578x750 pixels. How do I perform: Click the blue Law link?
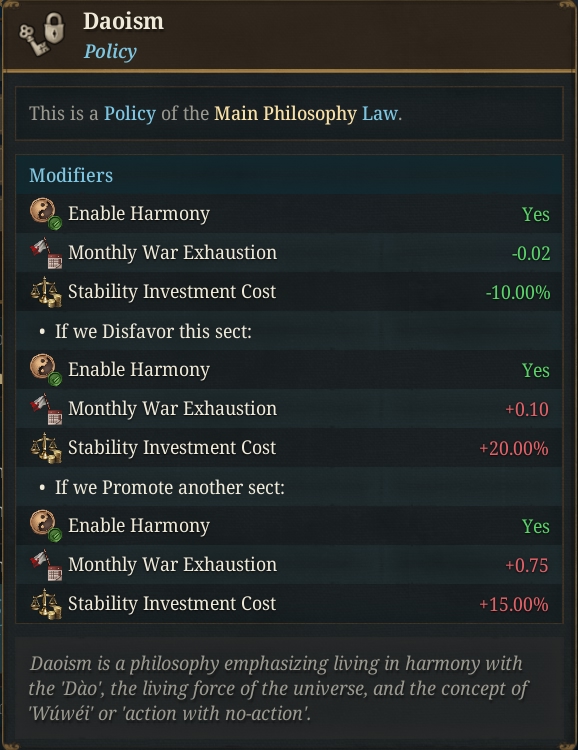[x=380, y=114]
